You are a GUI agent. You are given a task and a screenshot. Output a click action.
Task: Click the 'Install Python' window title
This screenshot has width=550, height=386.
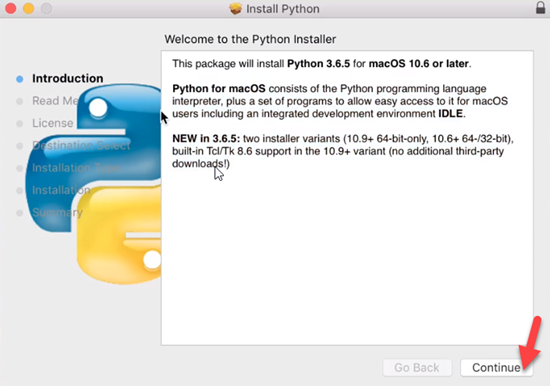[x=283, y=9]
